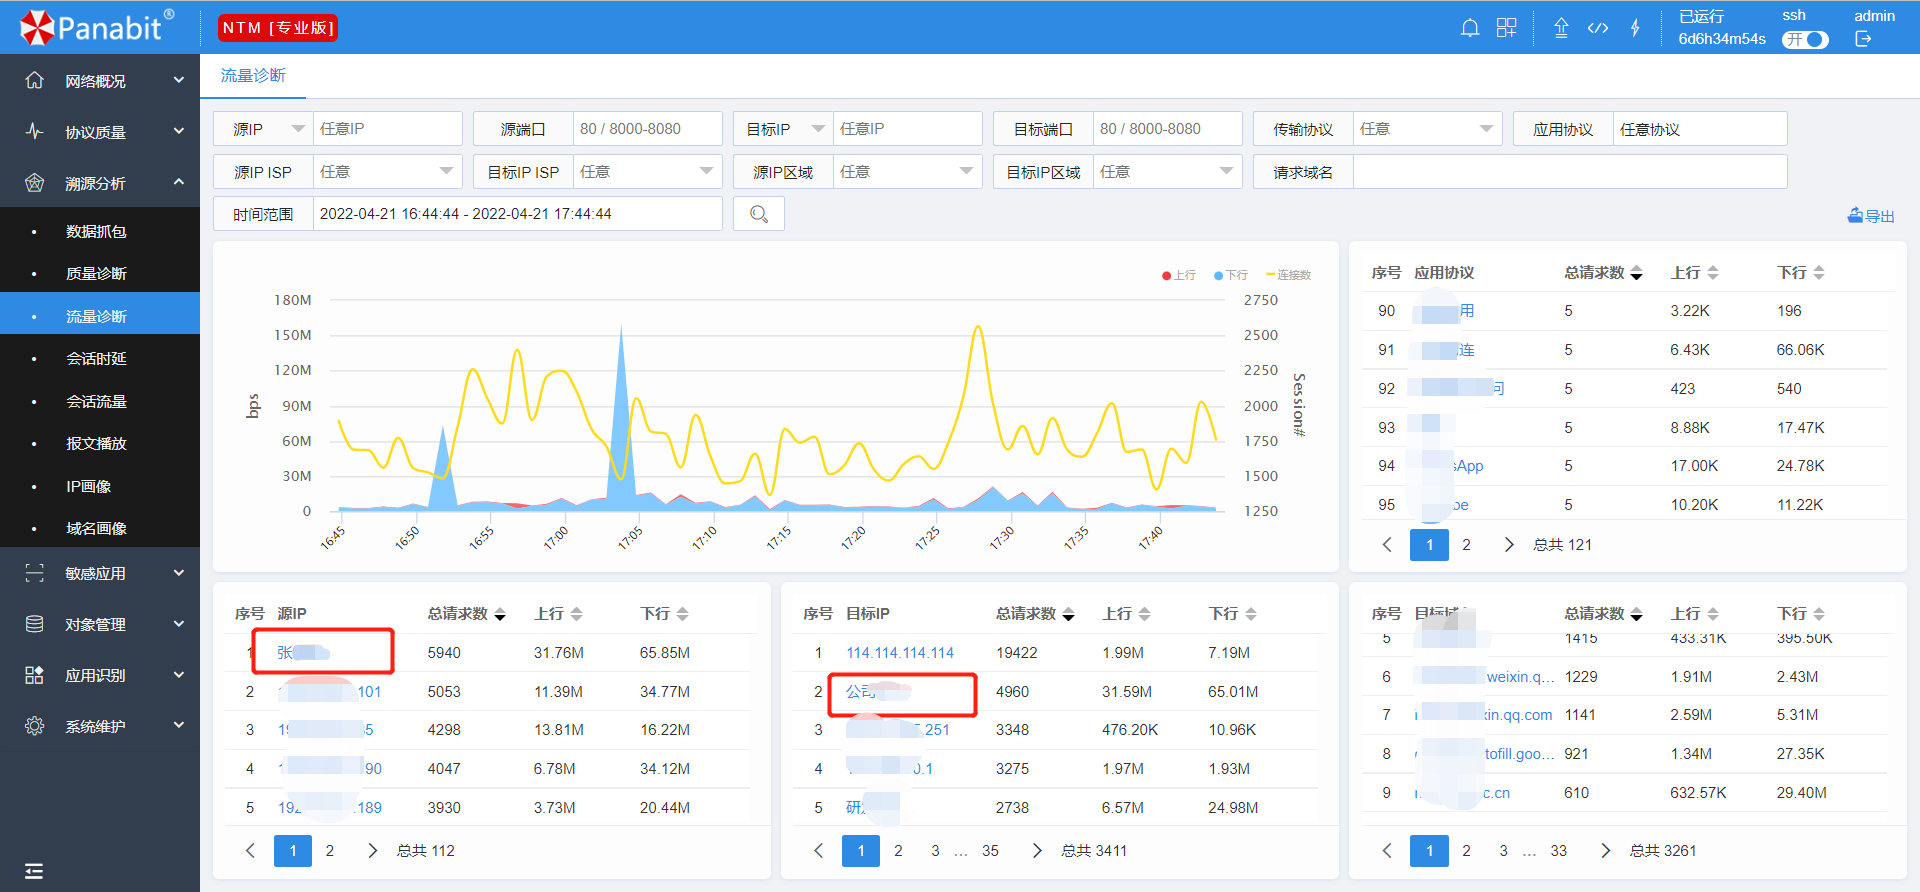
Task: Select the 流量诊断 tab
Action: 253,76
